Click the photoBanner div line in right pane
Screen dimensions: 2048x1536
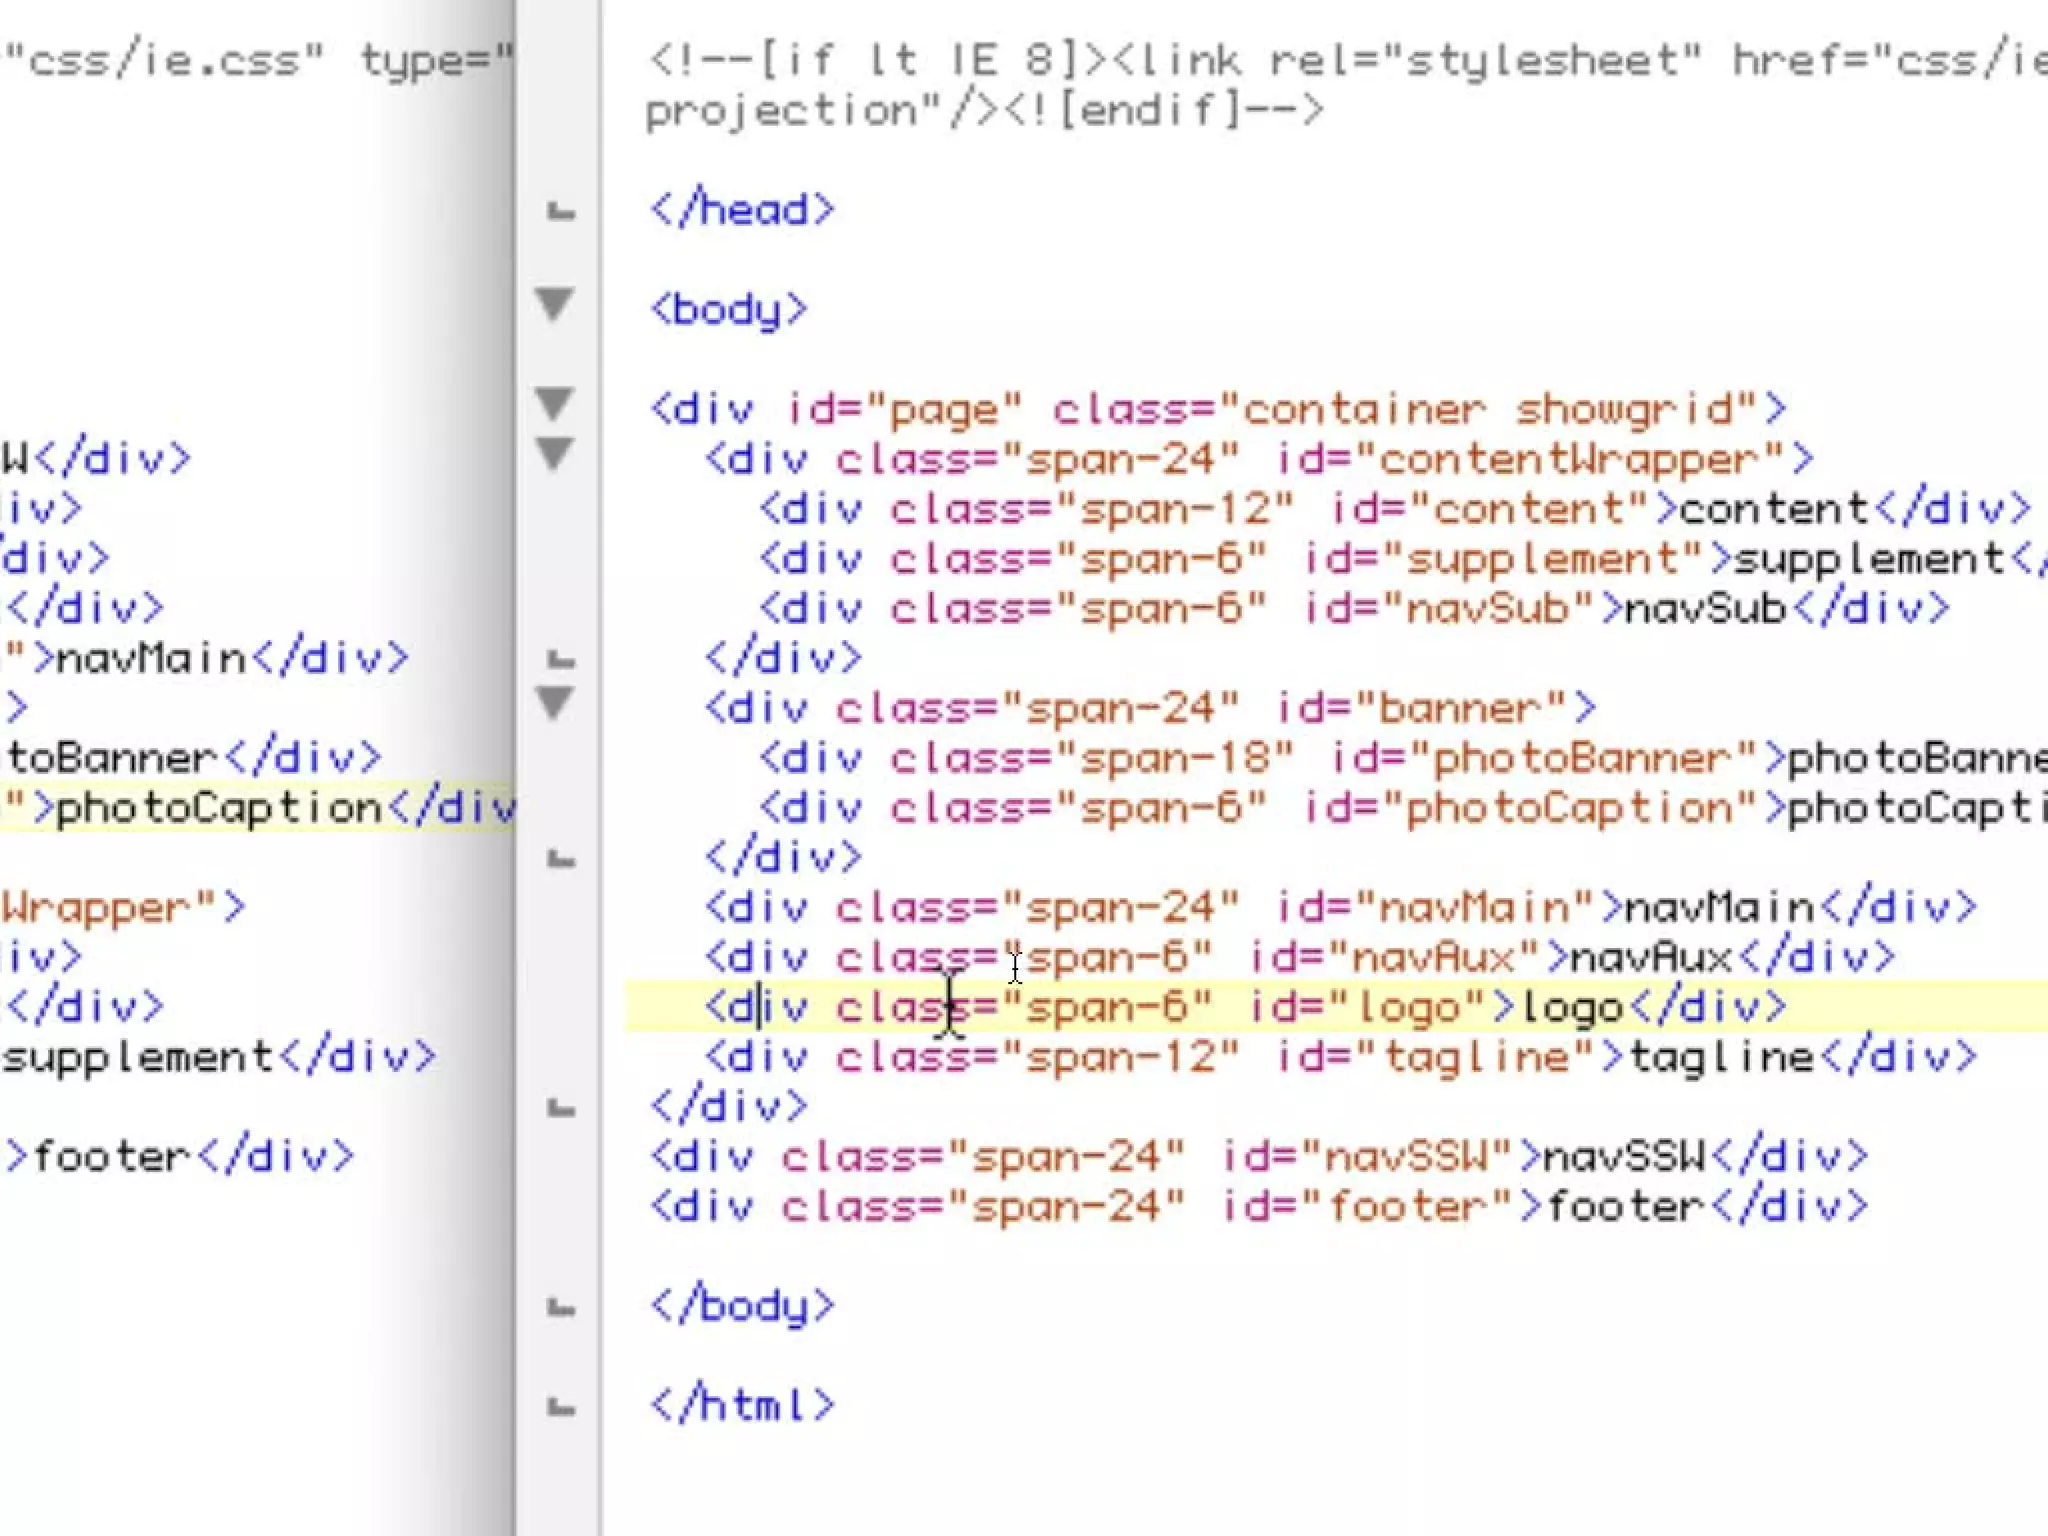tap(1400, 758)
